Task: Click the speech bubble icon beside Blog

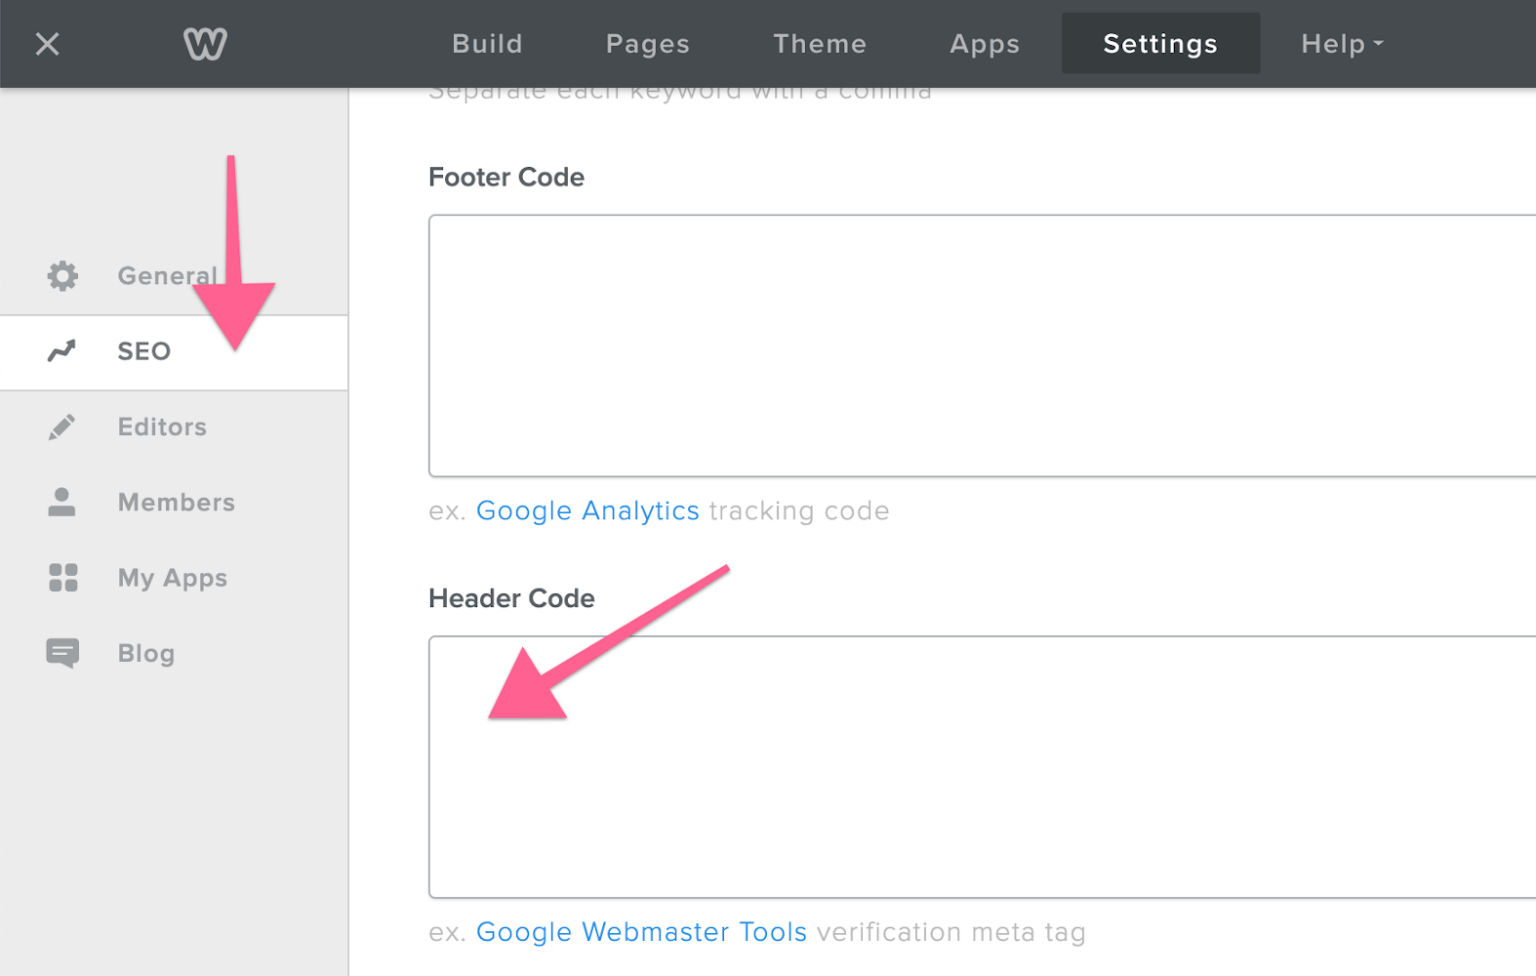Action: click(62, 653)
